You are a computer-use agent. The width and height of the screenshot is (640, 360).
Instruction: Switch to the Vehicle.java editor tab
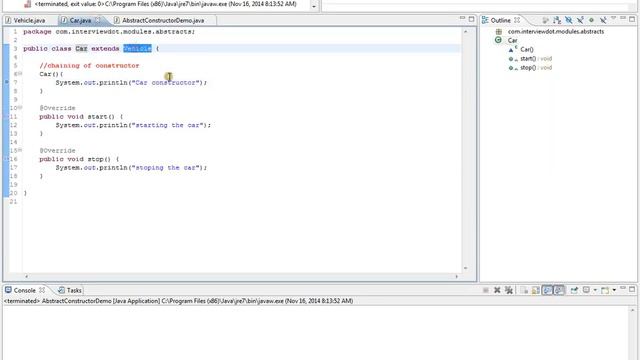coord(29,20)
